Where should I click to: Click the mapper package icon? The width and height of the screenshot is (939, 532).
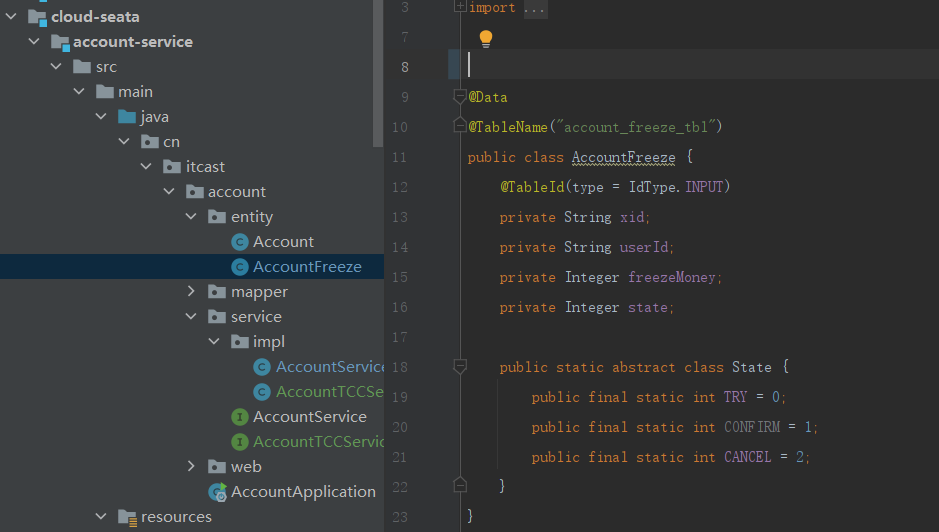click(x=217, y=292)
